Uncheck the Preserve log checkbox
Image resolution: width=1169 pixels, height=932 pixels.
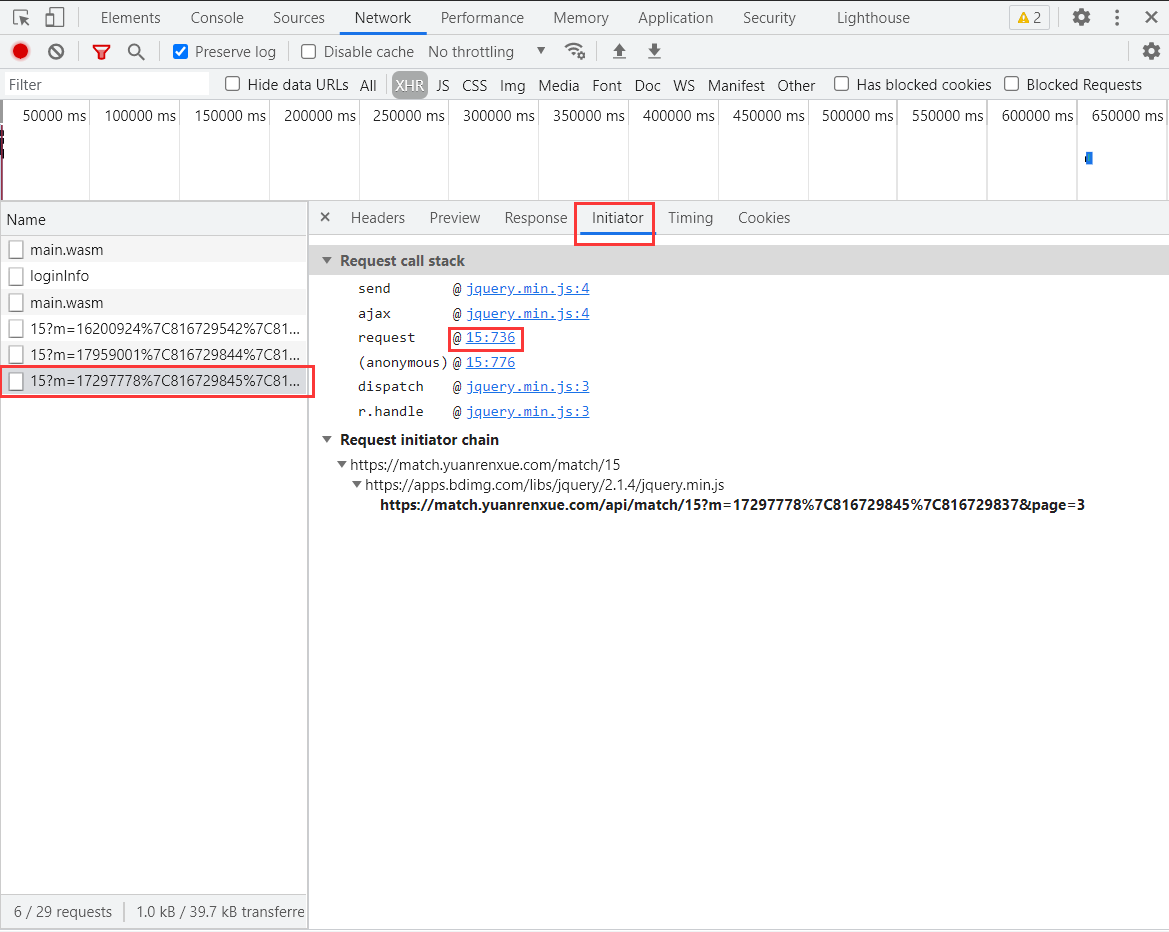(x=180, y=52)
